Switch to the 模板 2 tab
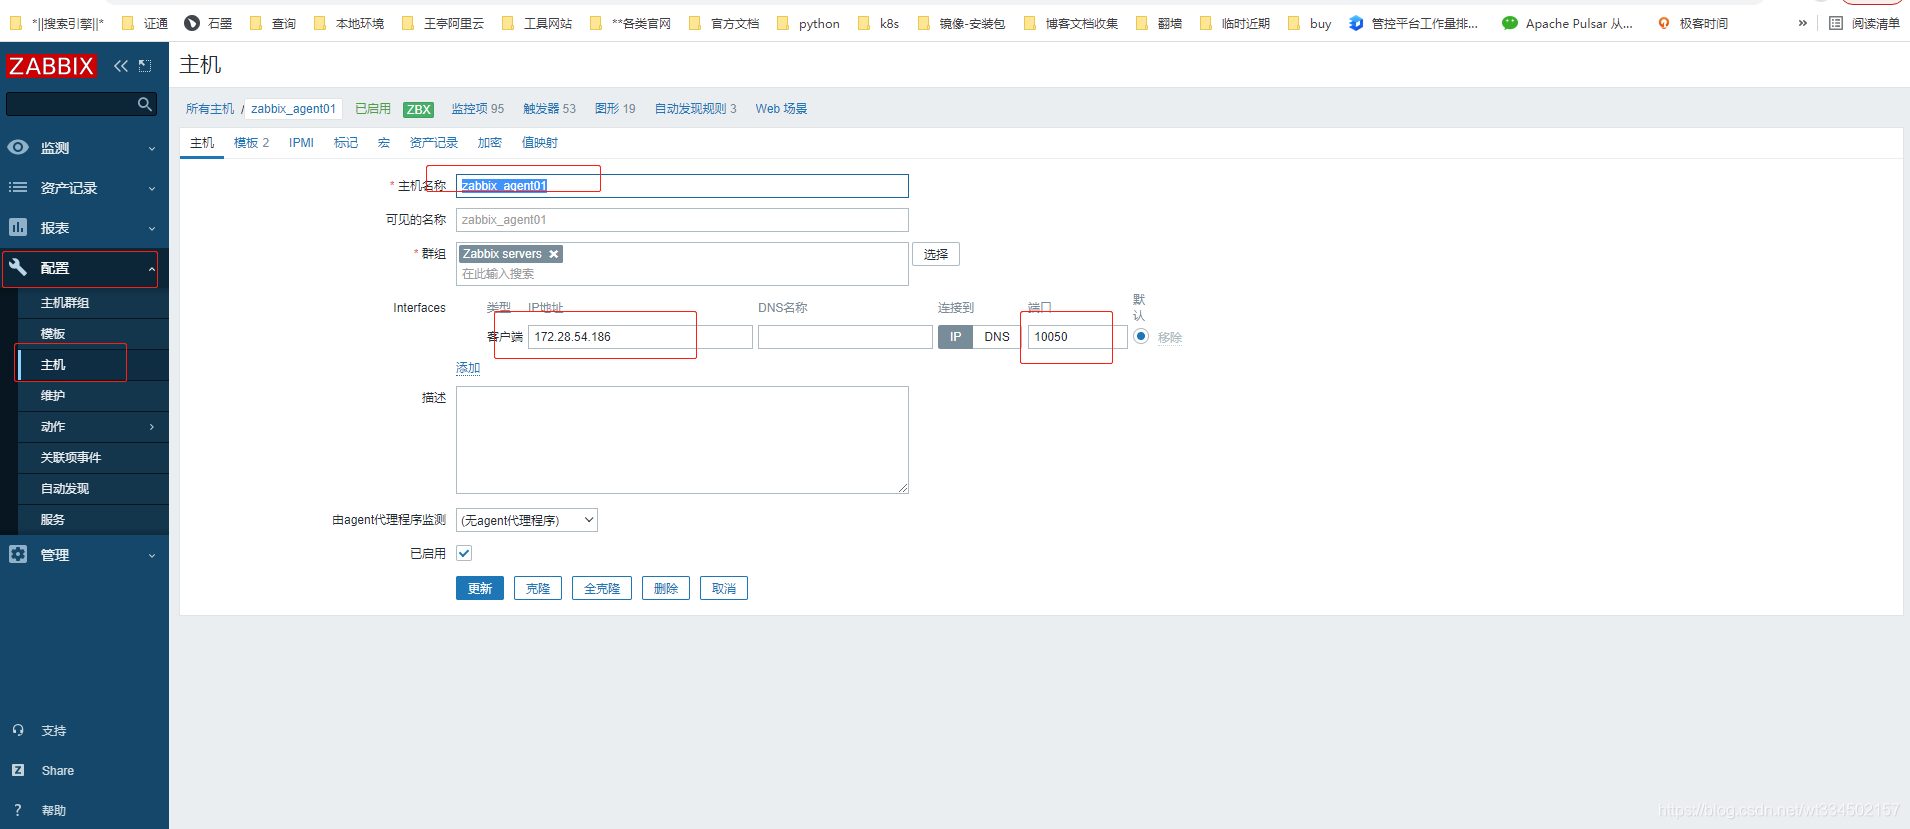The width and height of the screenshot is (1910, 829). (251, 143)
